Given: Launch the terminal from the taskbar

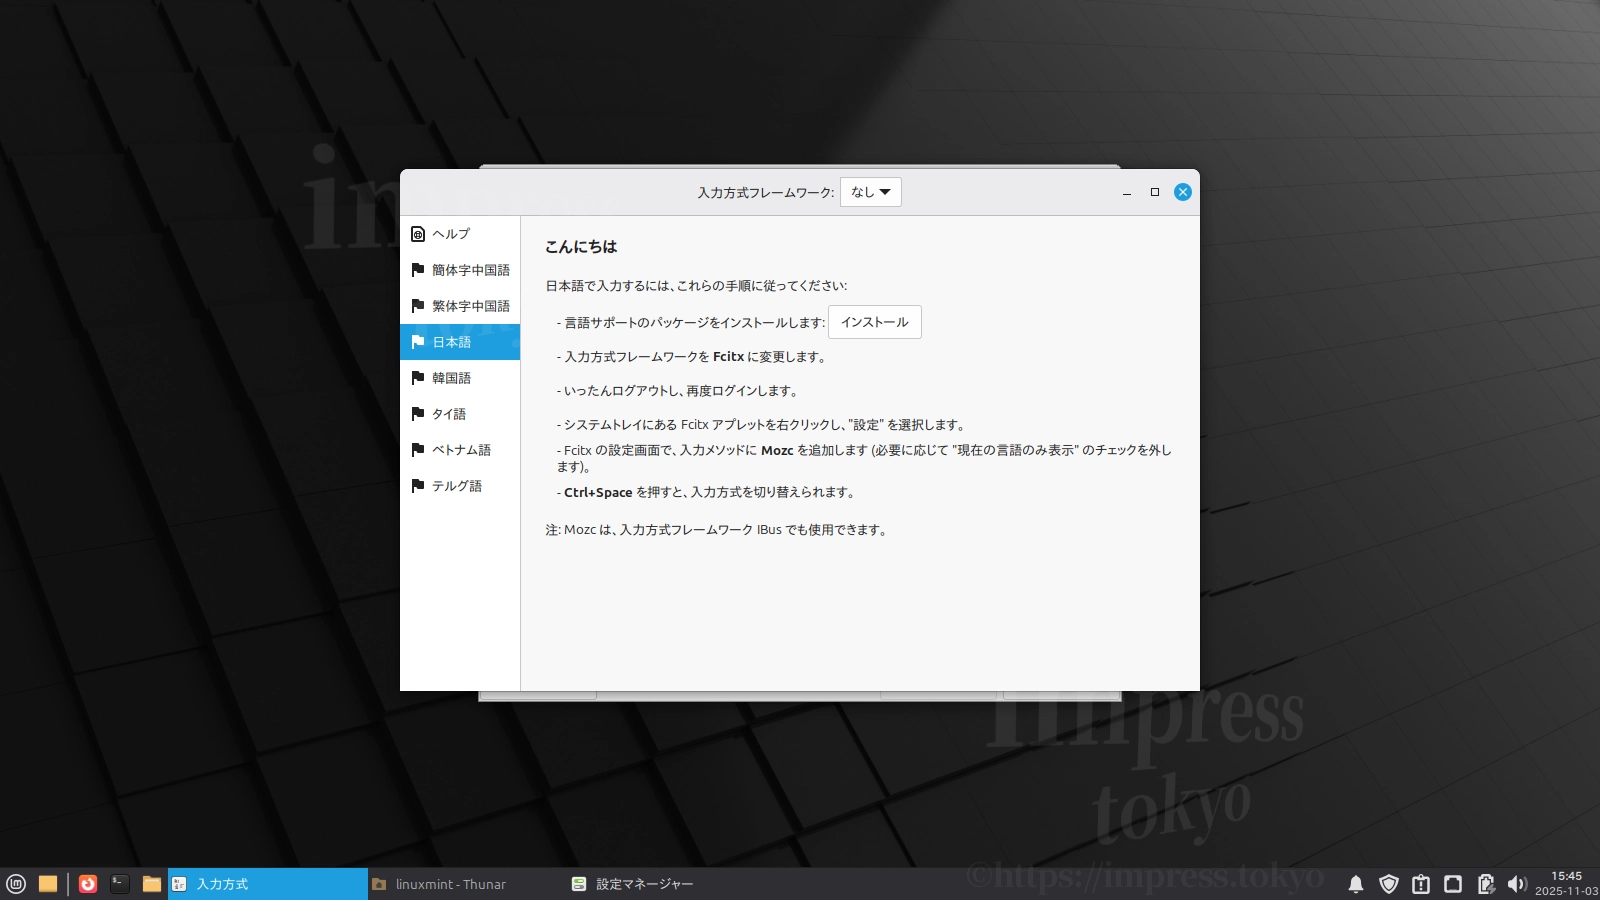Looking at the screenshot, I should point(120,884).
